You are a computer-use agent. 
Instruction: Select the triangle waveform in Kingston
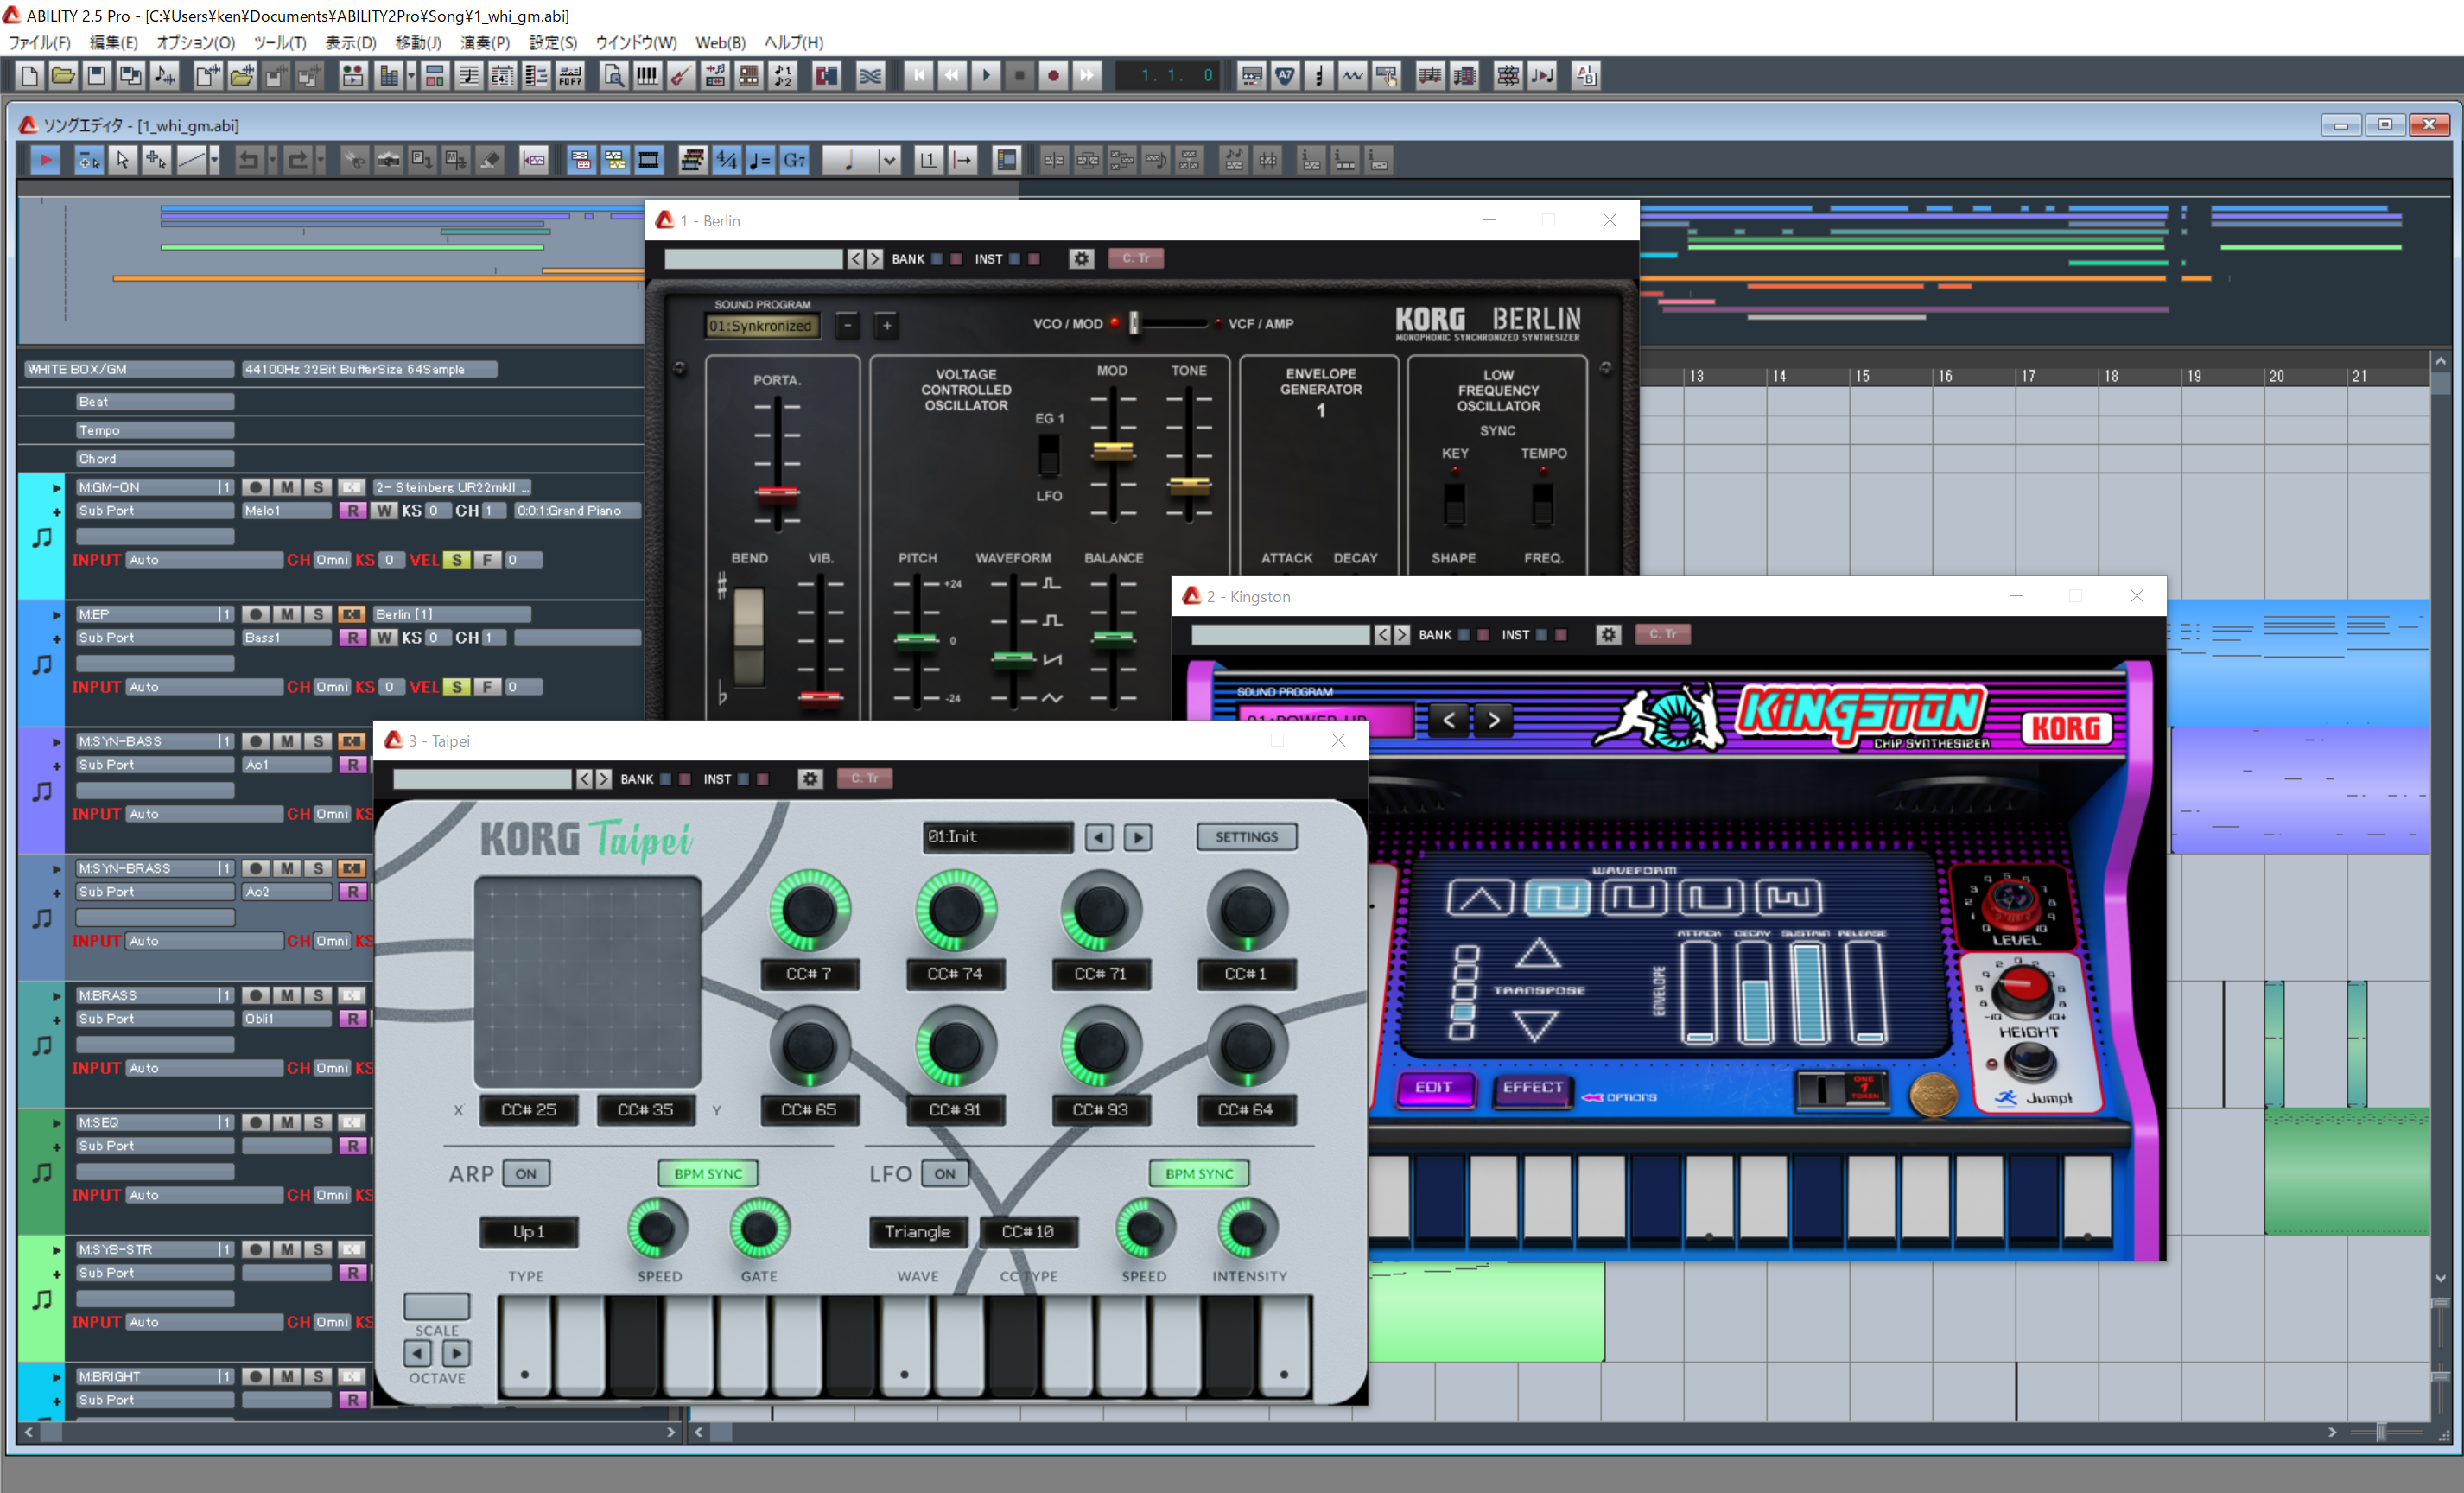pyautogui.click(x=1480, y=898)
